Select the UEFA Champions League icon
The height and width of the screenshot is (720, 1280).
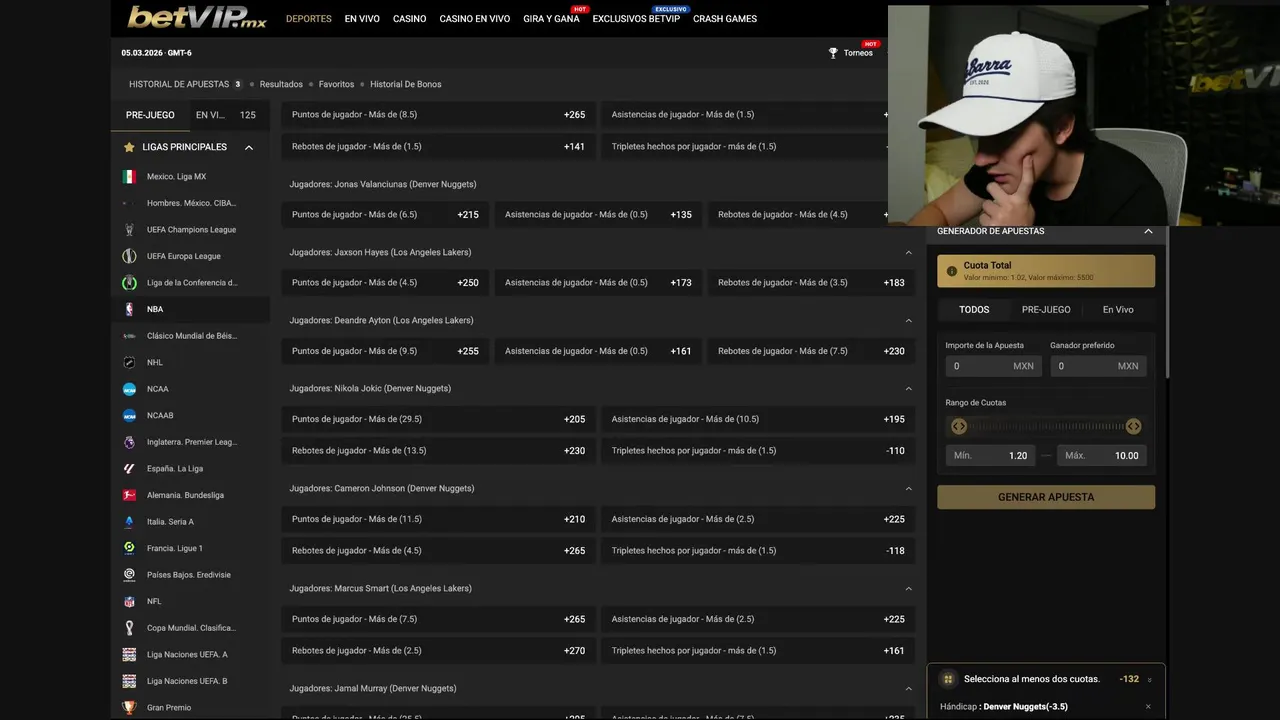pos(129,230)
